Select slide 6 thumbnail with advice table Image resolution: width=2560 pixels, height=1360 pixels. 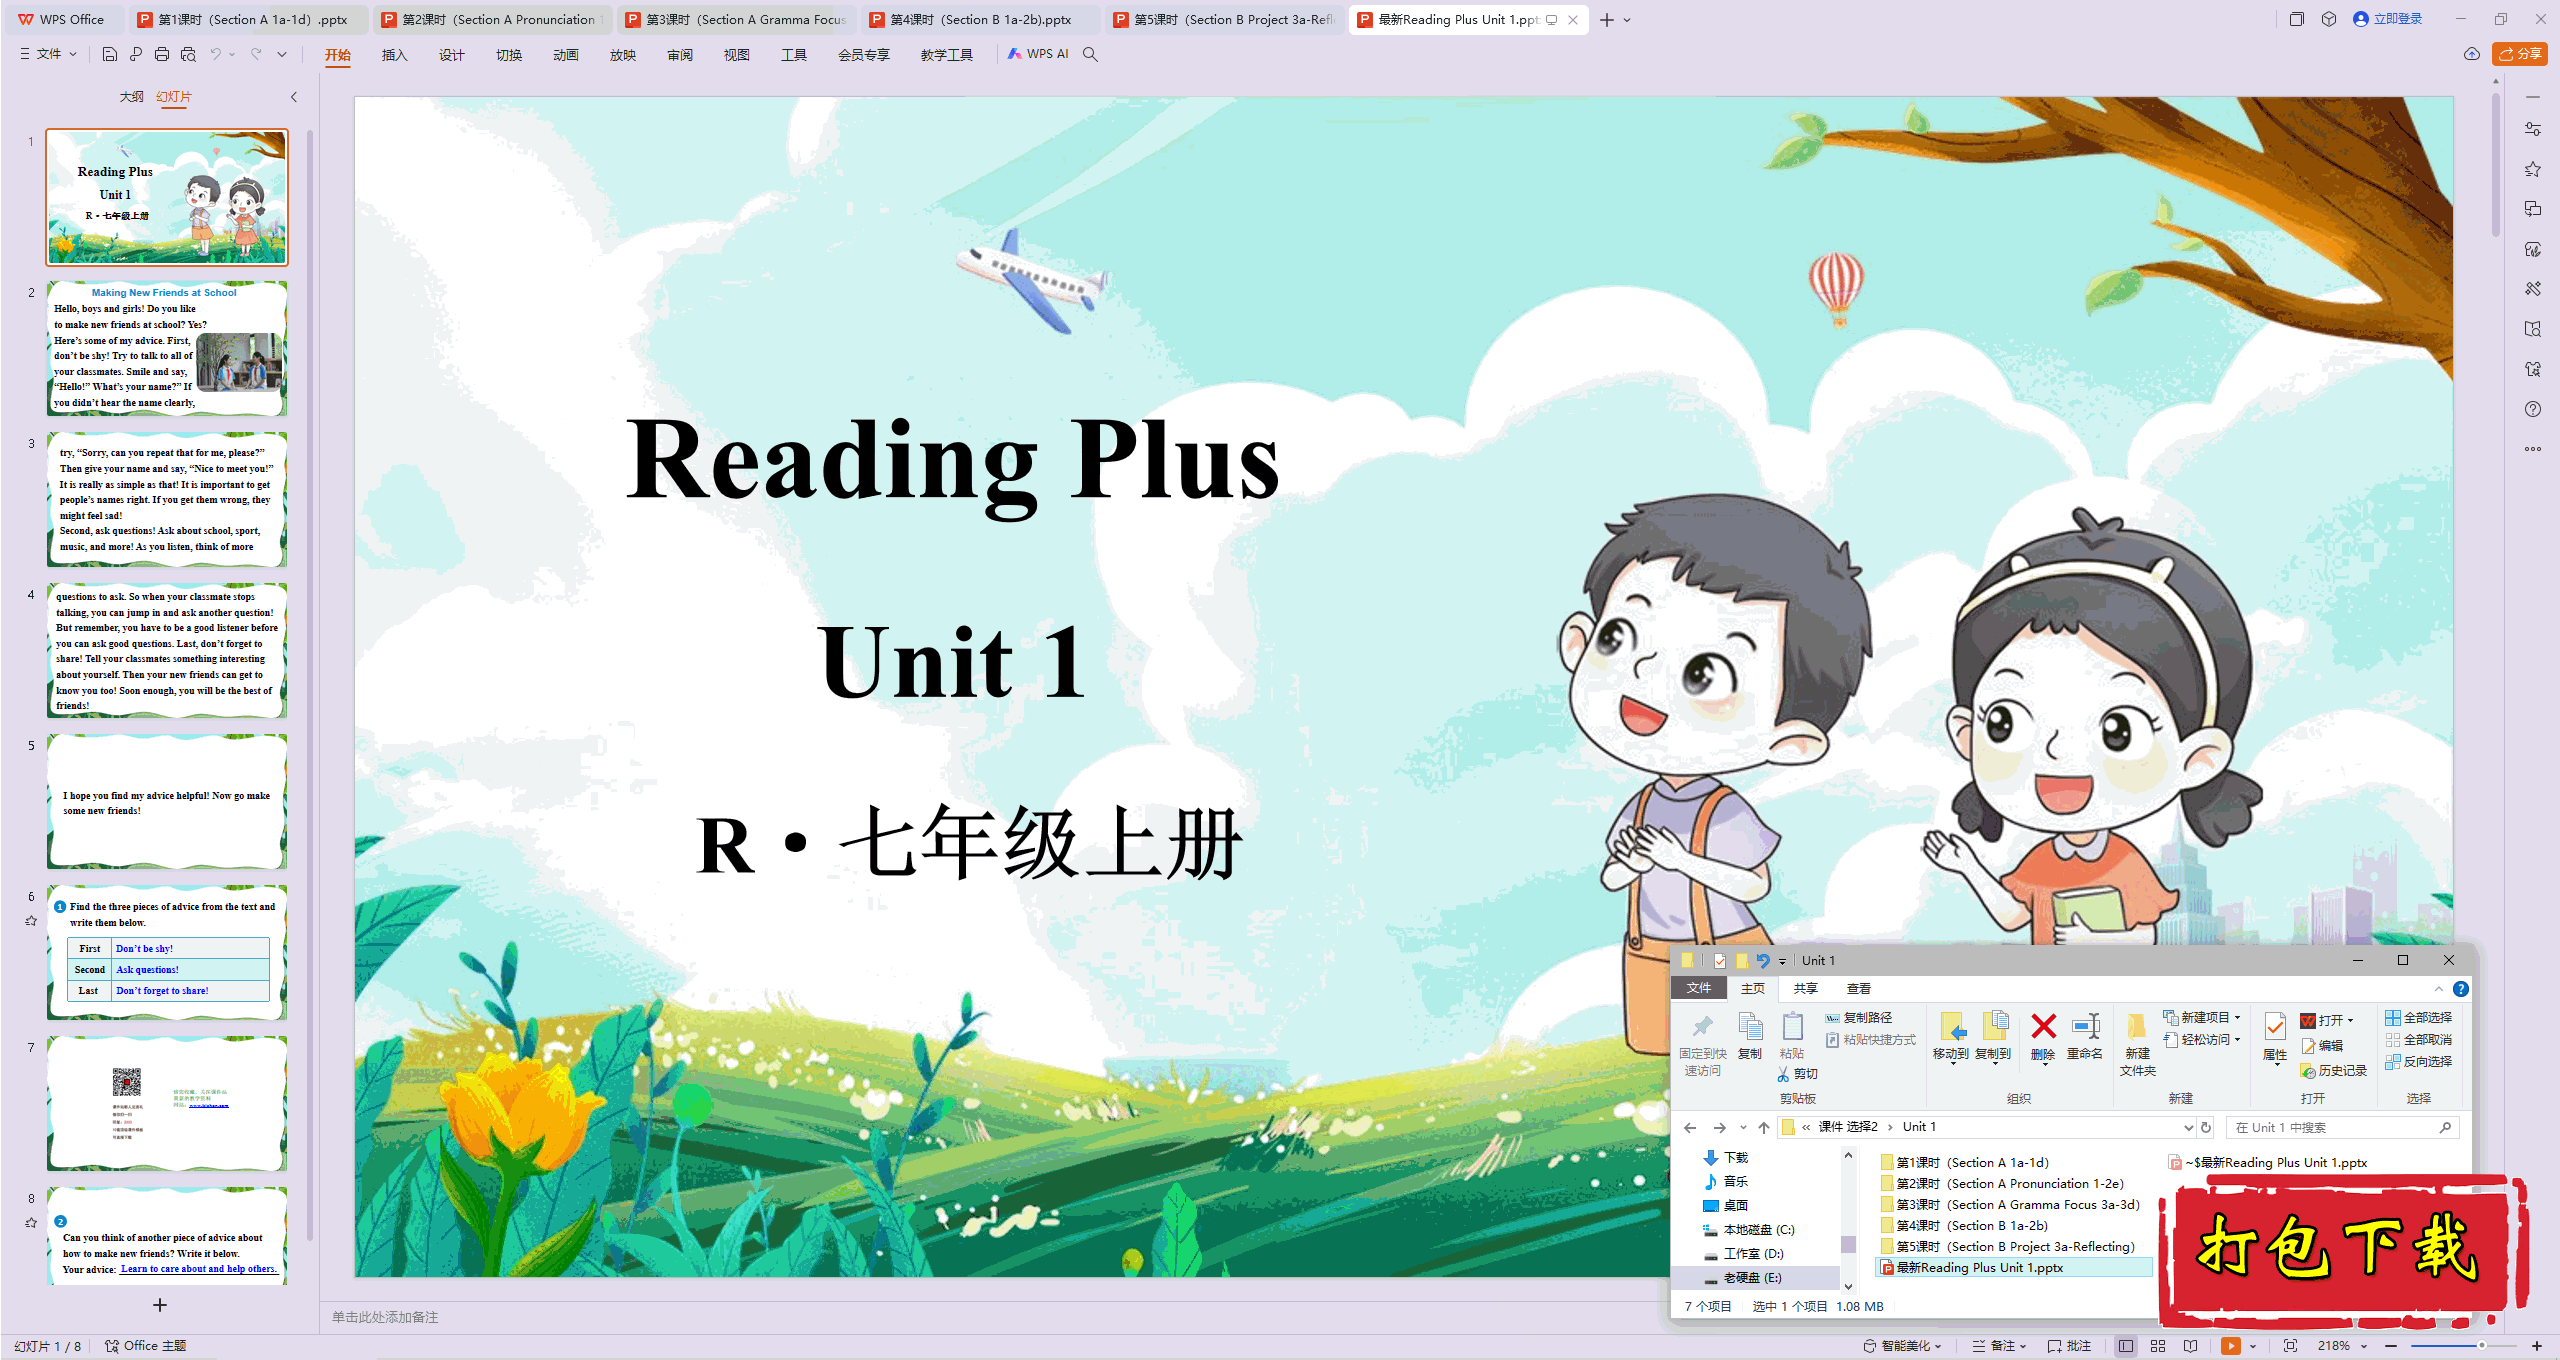(x=167, y=951)
